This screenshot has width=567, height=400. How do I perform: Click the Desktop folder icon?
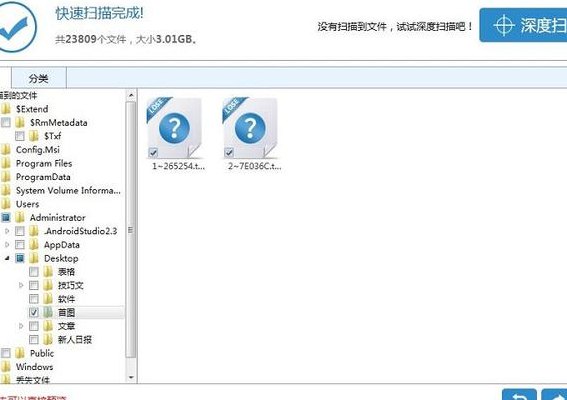pos(34,258)
